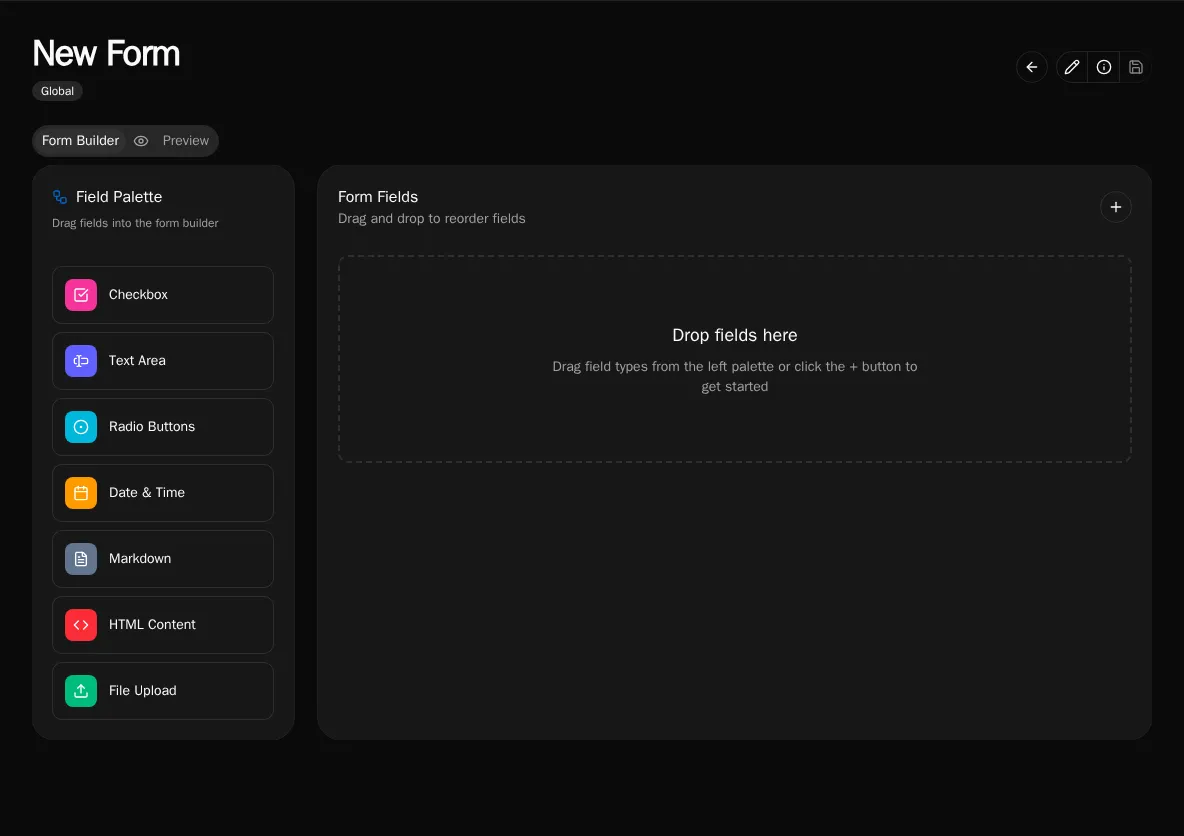Select the Markdown field label
Screen dimensions: 1184x836
click(x=140, y=558)
